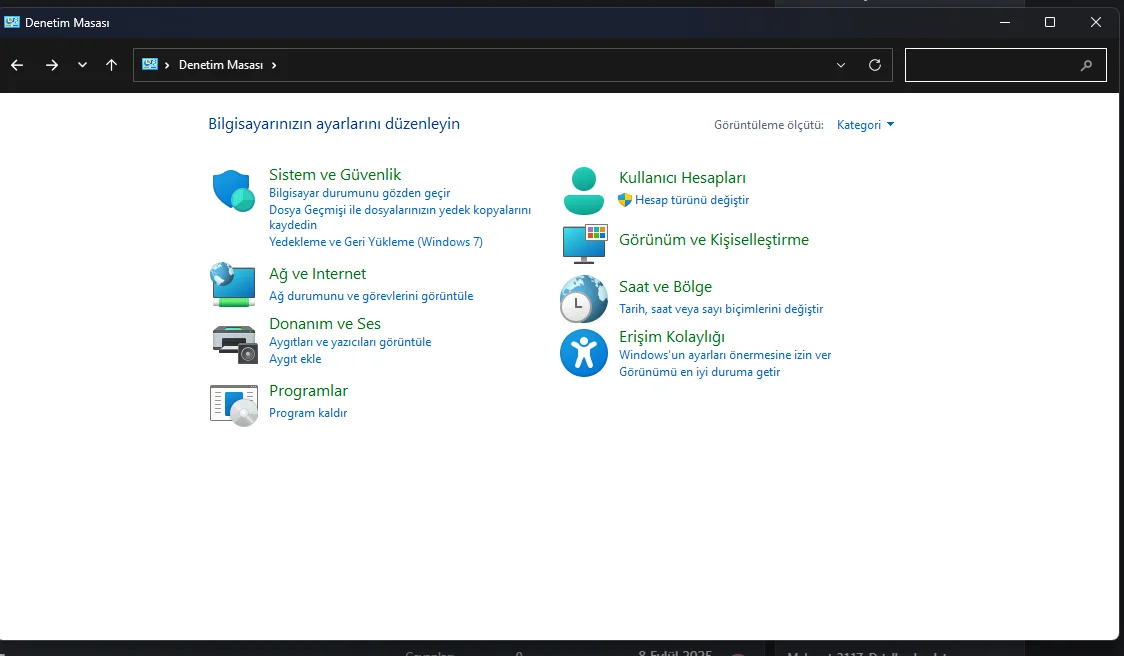This screenshot has height=656, width=1124.
Task: Go forward with the right arrow
Action: 52,65
